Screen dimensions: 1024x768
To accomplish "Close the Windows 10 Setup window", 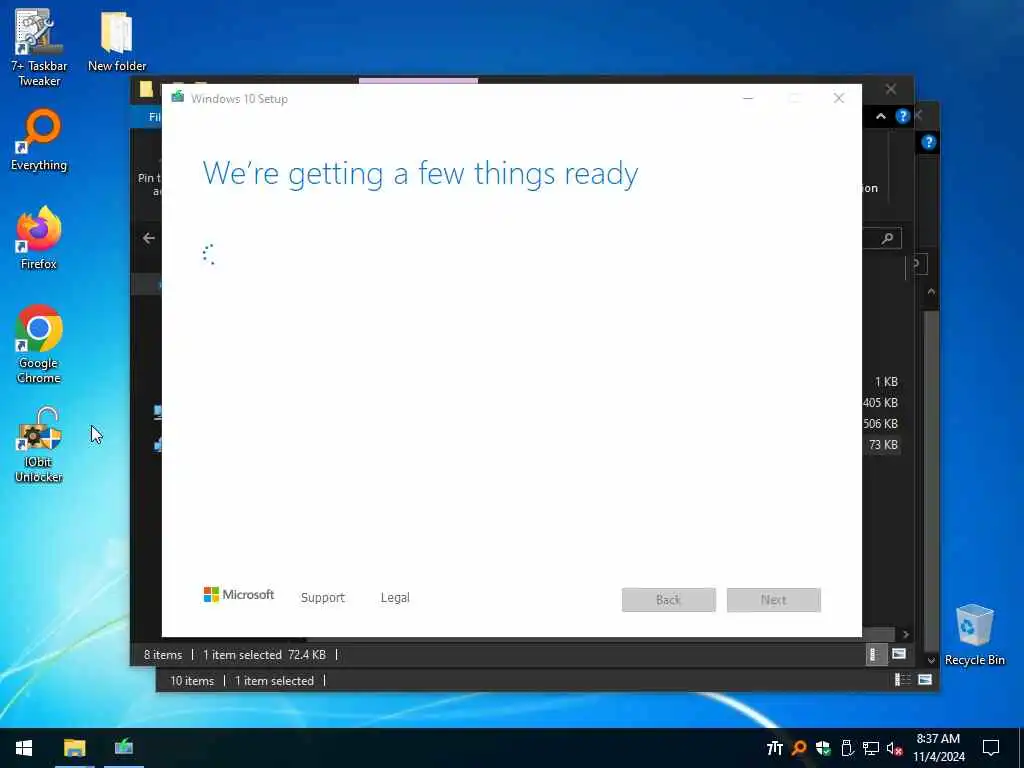I will click(839, 98).
